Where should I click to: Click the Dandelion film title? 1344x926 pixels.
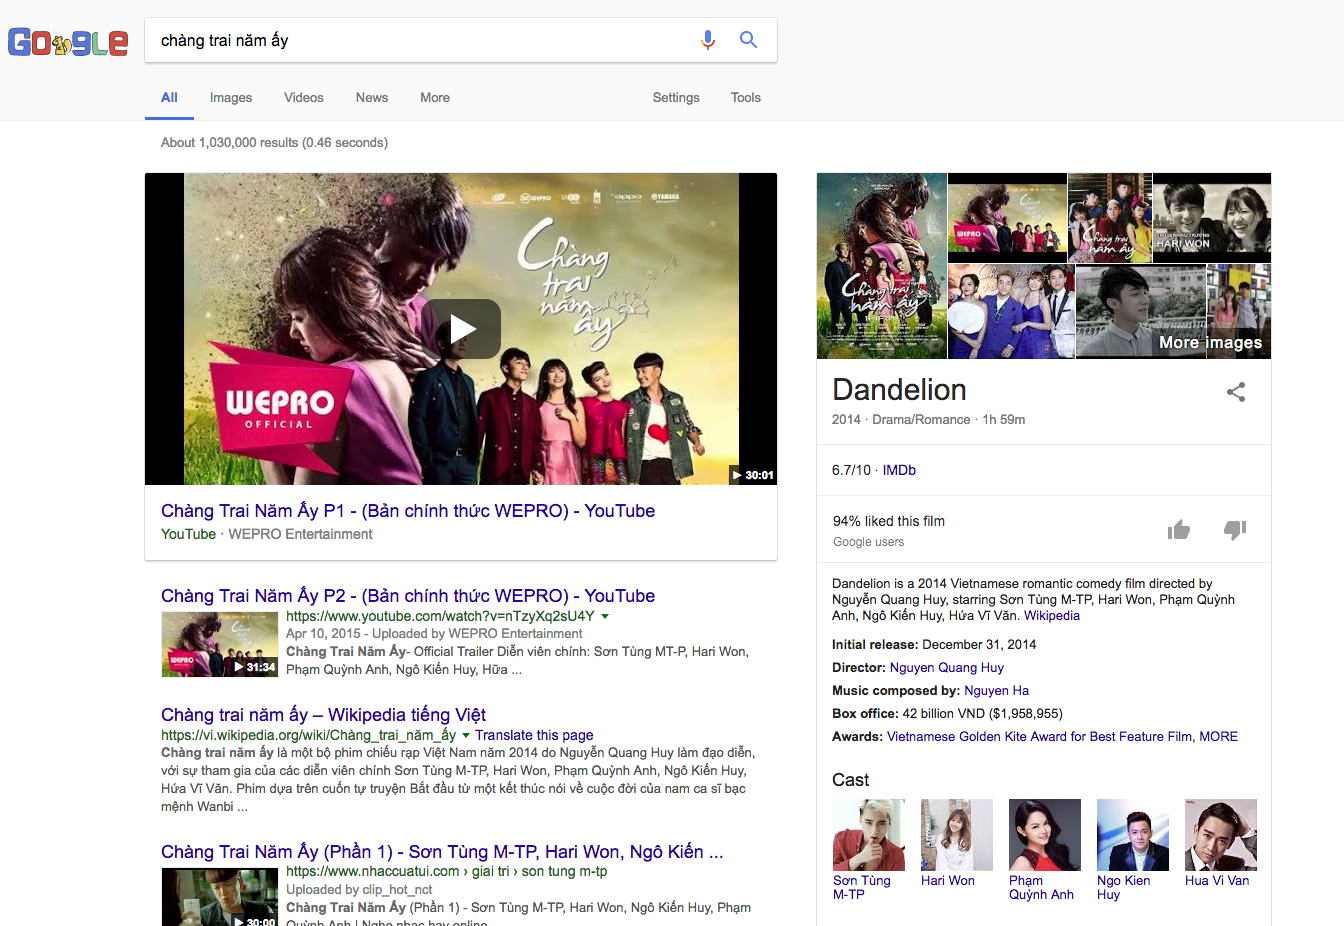pos(899,390)
